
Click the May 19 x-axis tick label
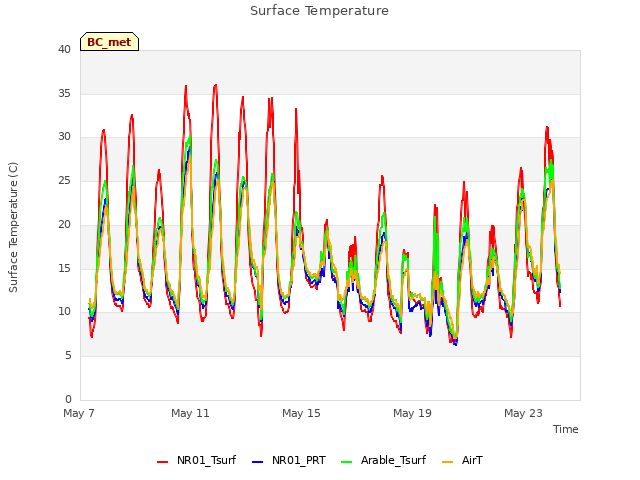pyautogui.click(x=412, y=413)
